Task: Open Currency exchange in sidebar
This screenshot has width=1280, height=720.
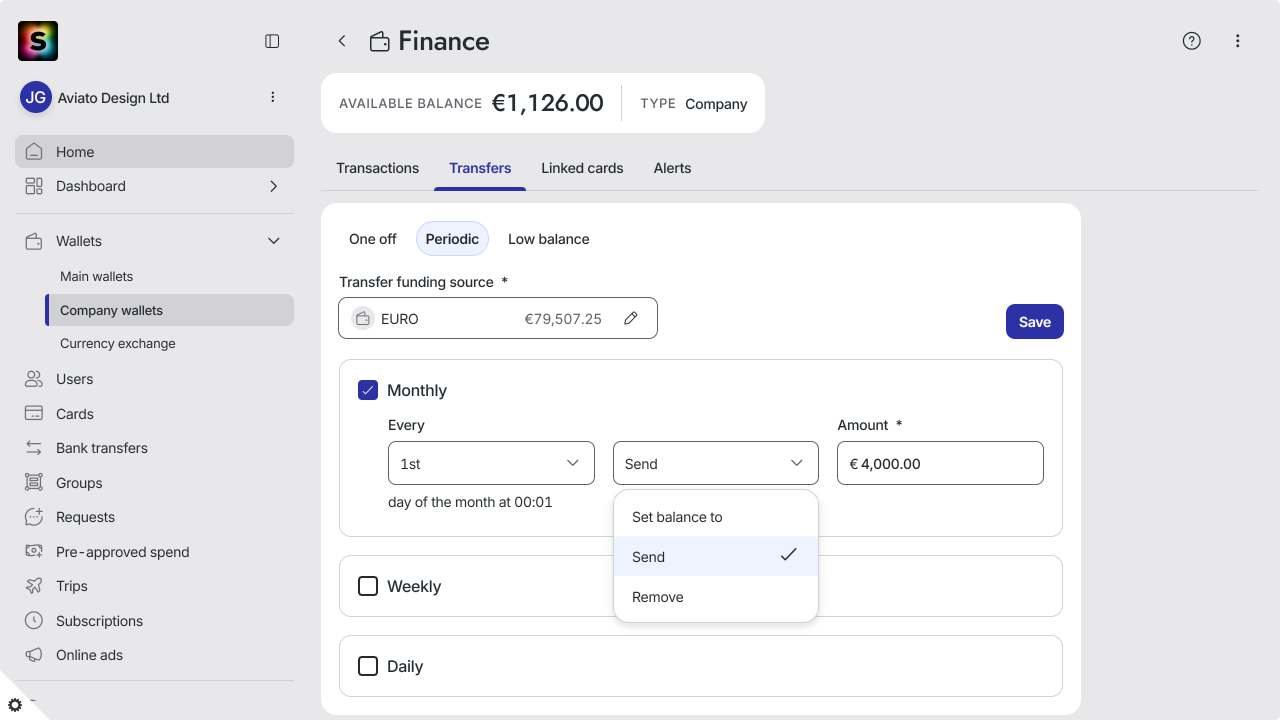Action: [170, 343]
